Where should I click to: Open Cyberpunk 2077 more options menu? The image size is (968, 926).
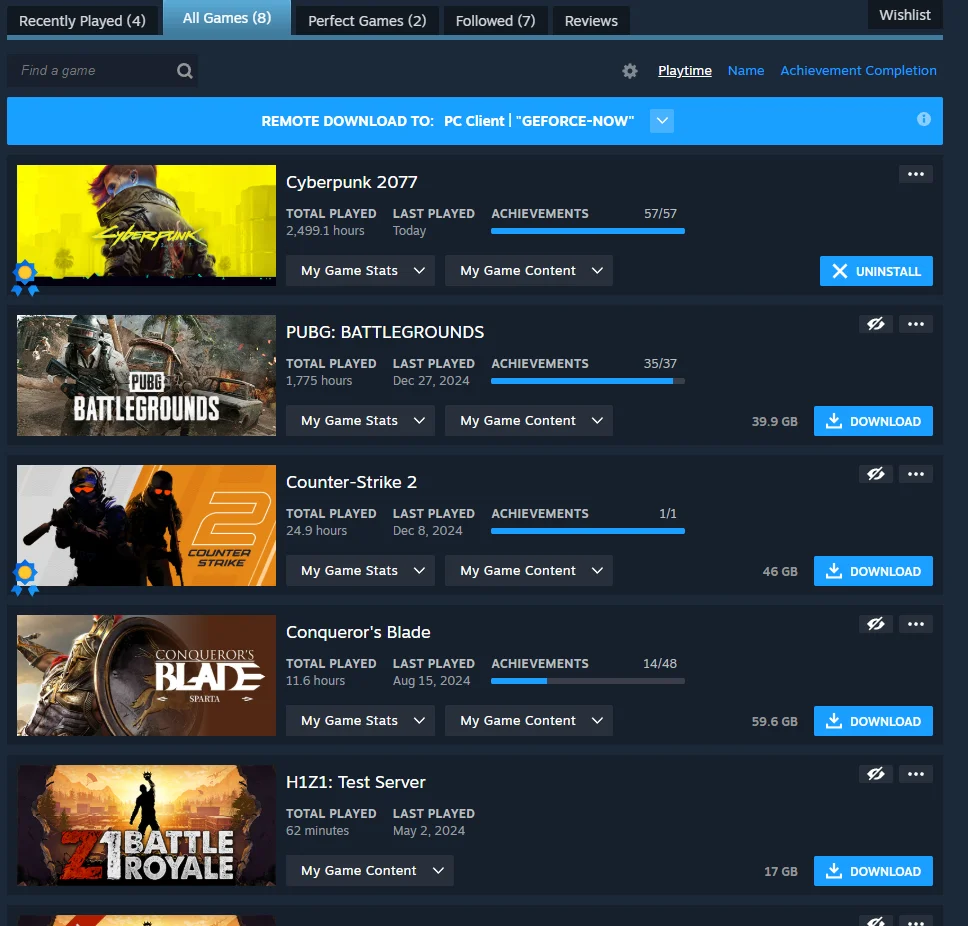pos(916,174)
